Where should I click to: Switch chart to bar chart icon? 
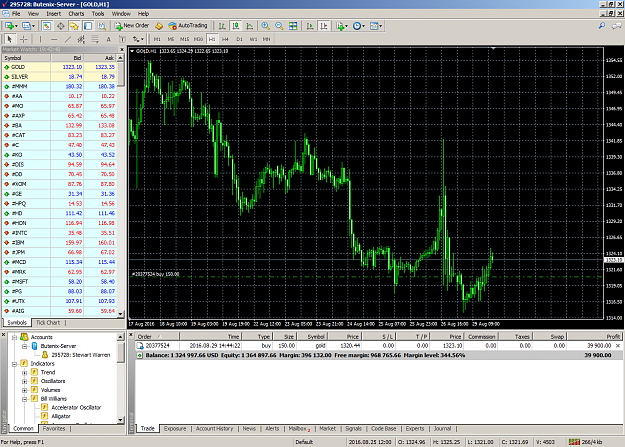[x=222, y=26]
